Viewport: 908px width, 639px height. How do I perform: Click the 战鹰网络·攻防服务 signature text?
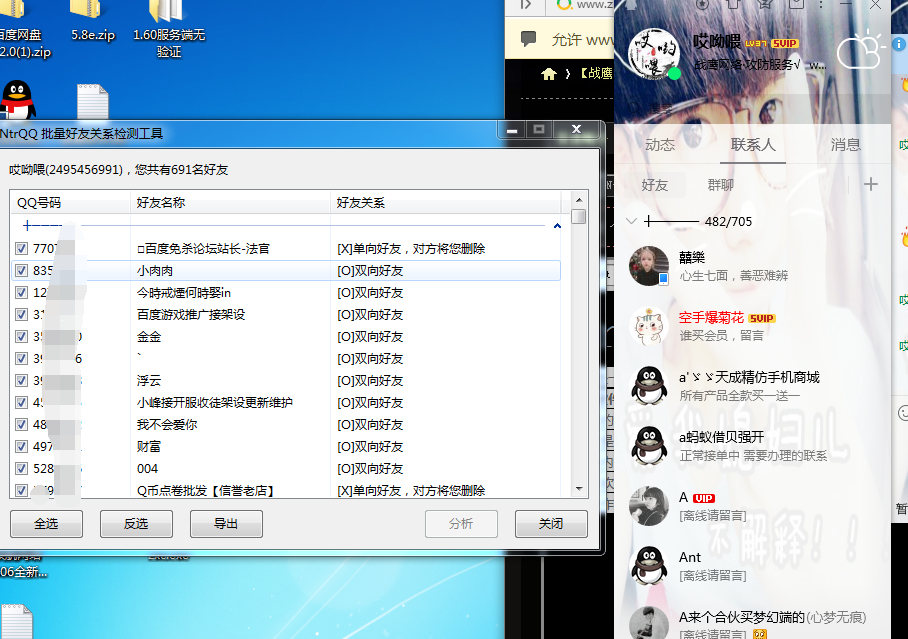(747, 65)
